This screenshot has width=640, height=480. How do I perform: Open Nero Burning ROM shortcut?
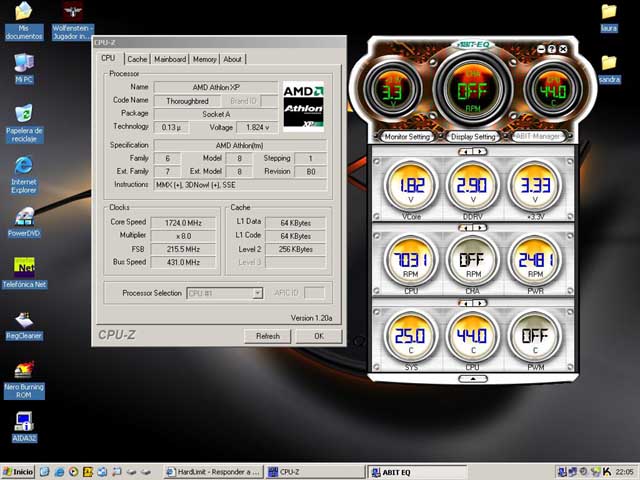tap(23, 371)
